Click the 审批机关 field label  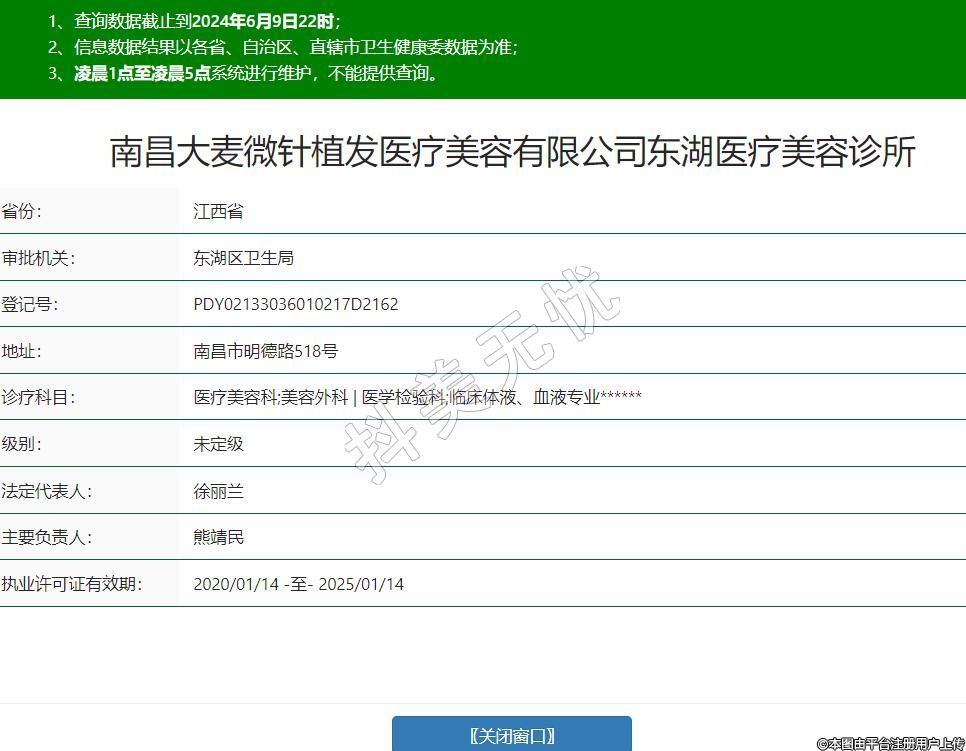coord(38,258)
